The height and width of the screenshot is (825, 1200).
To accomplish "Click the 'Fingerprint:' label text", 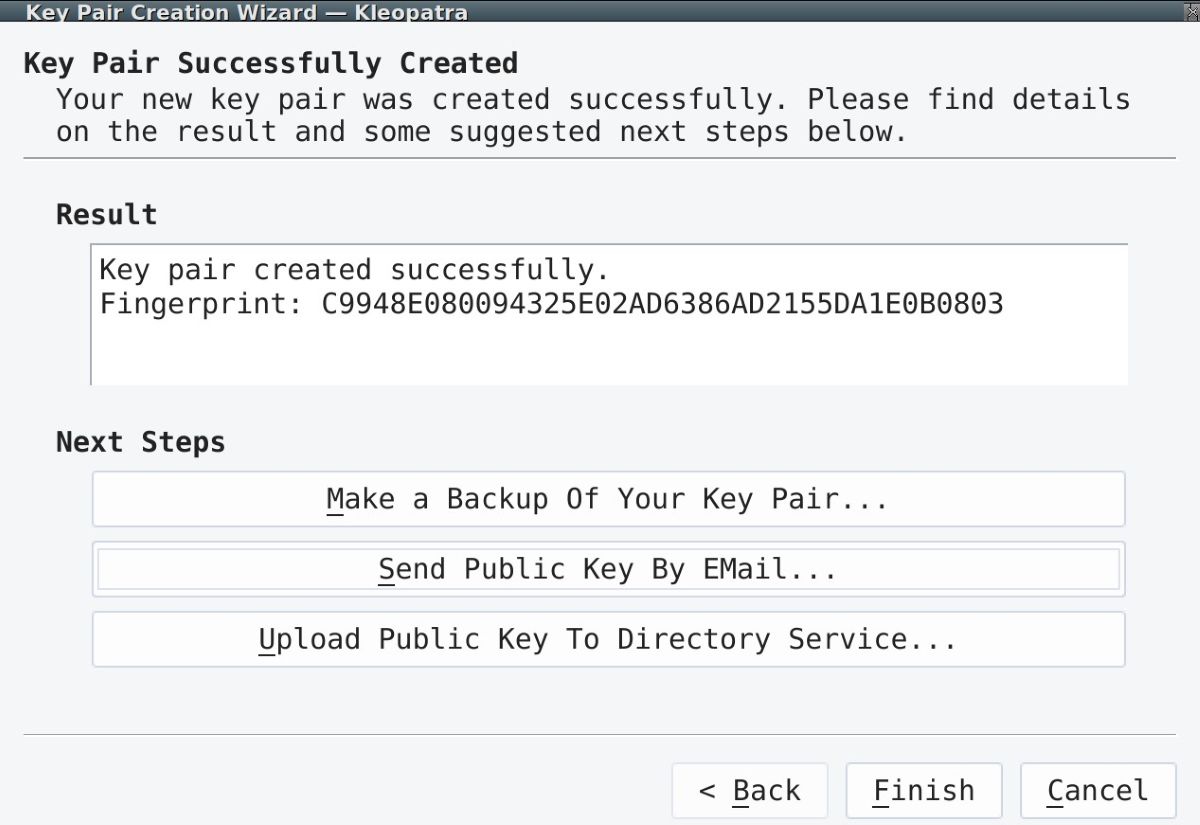I will (x=200, y=304).
